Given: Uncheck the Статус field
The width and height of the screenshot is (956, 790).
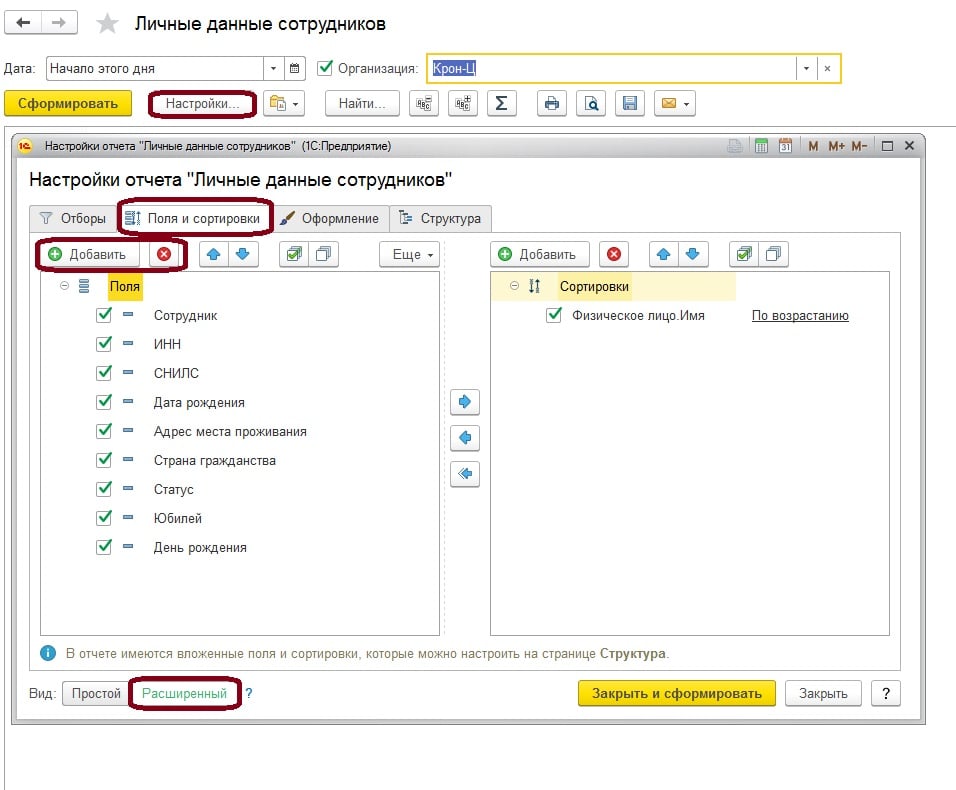Looking at the screenshot, I should pyautogui.click(x=104, y=488).
